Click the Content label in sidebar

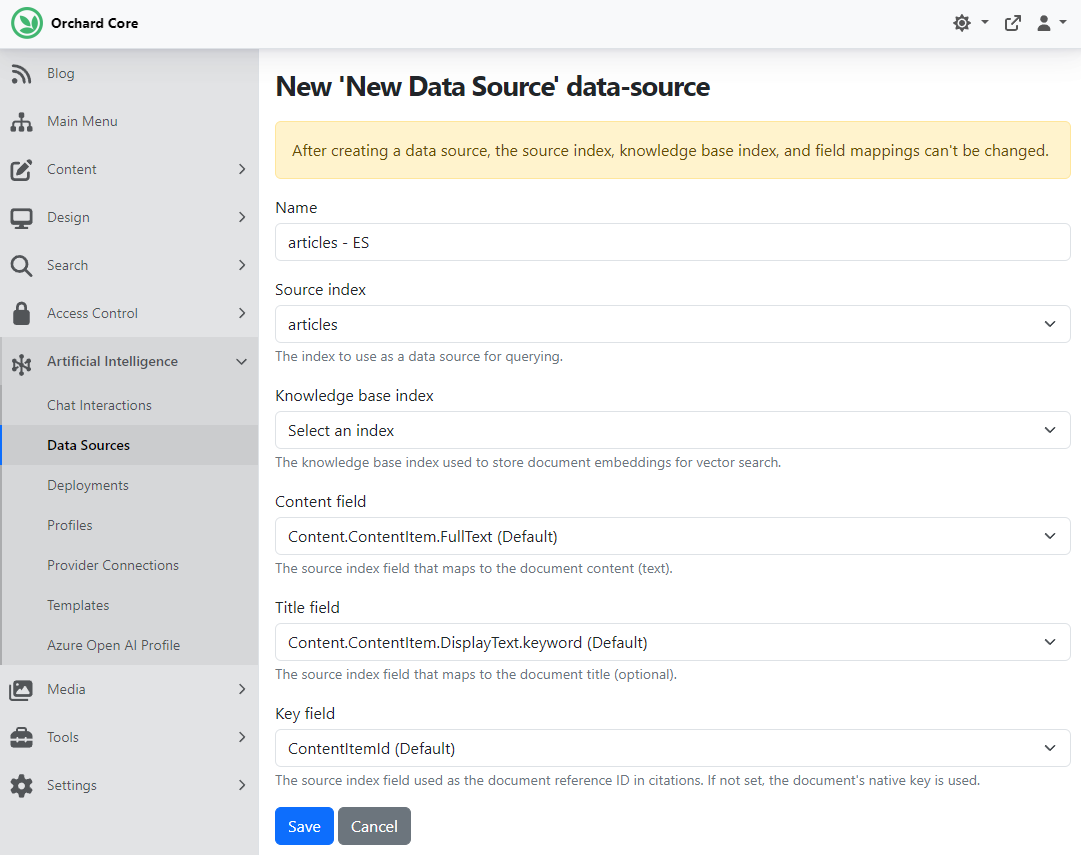[x=72, y=170]
